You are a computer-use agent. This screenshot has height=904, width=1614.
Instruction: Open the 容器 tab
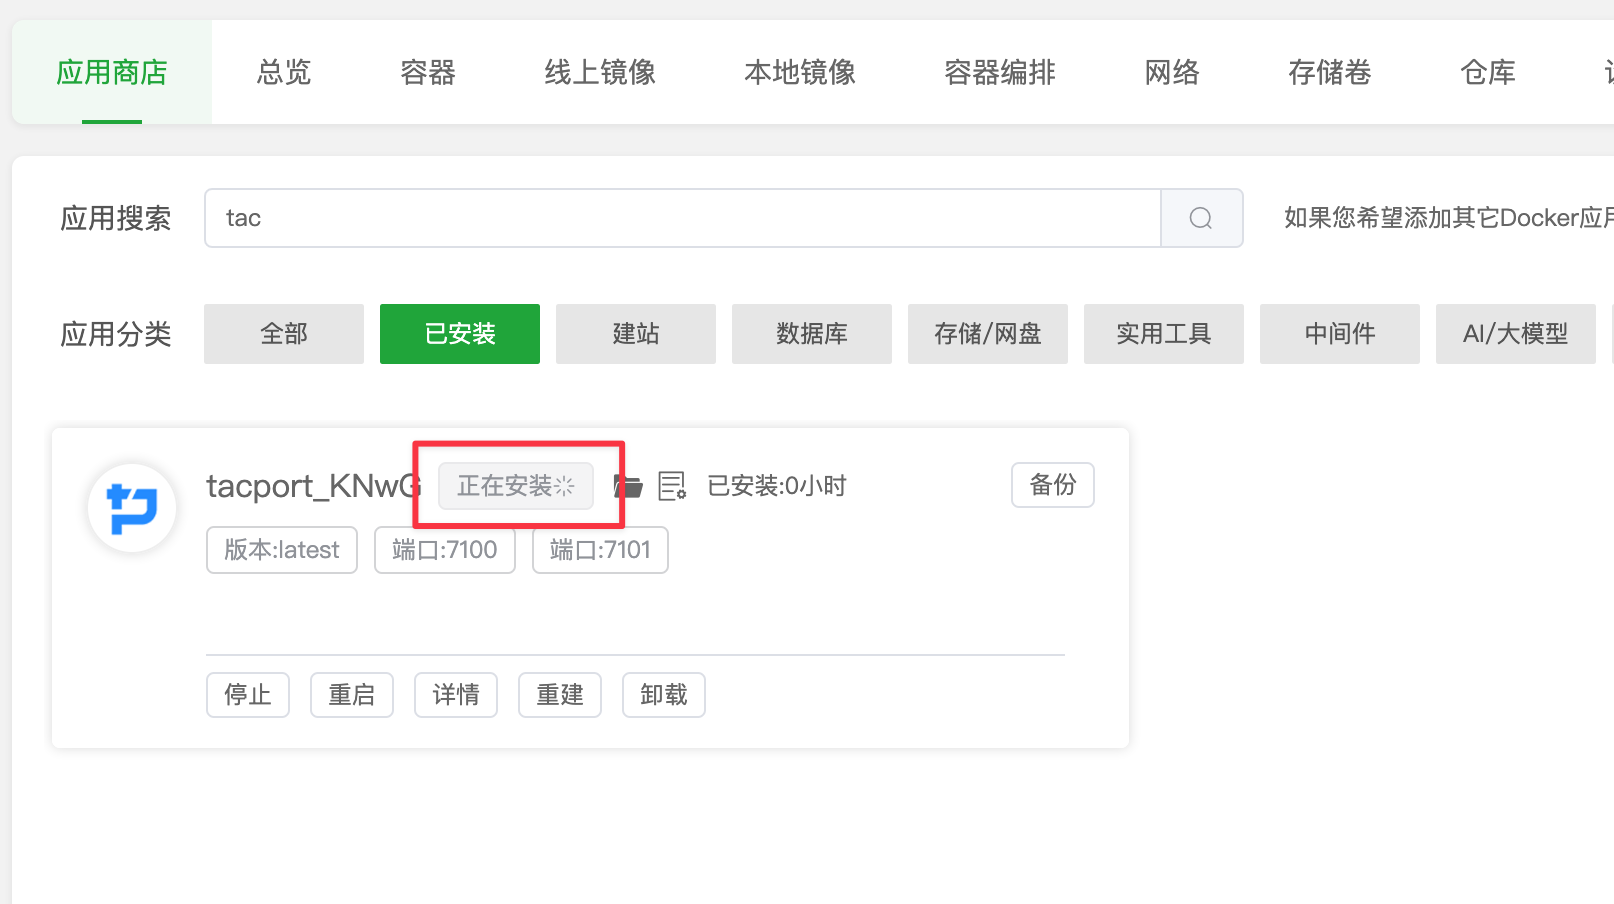click(x=428, y=72)
